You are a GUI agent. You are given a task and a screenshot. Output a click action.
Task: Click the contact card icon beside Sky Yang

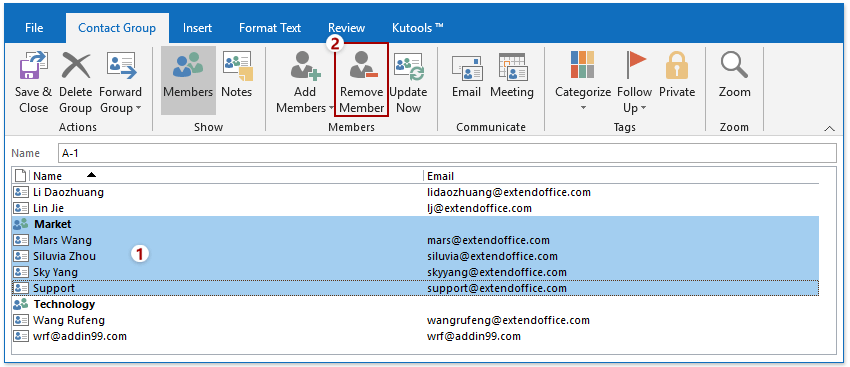point(21,272)
